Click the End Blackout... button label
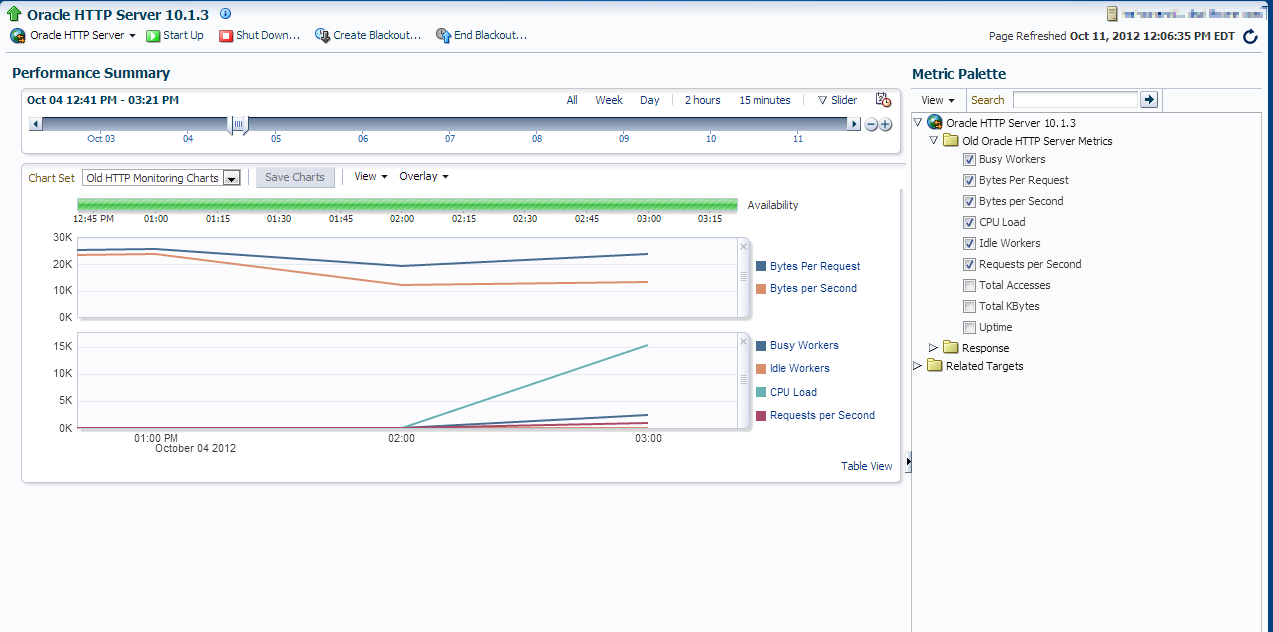The image size is (1273, 632). 490,35
